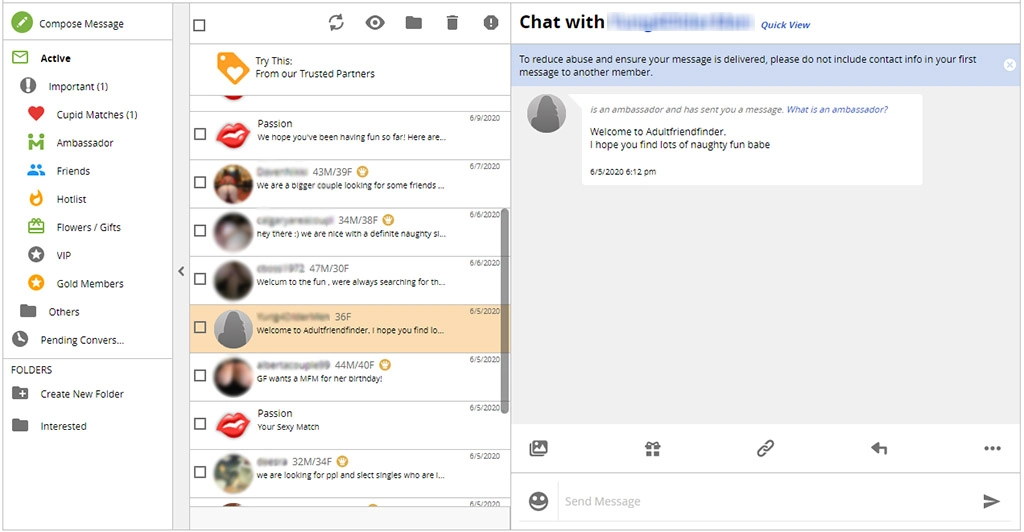Image resolution: width=1024 pixels, height=532 pixels.
Task: Move selected messages to folder icon
Action: (413, 23)
